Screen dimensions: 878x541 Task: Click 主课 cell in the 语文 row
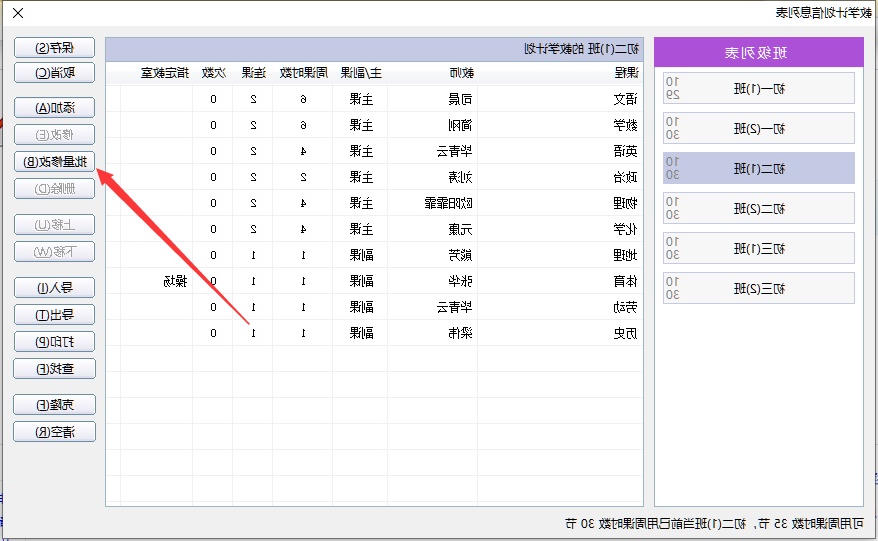tap(361, 99)
